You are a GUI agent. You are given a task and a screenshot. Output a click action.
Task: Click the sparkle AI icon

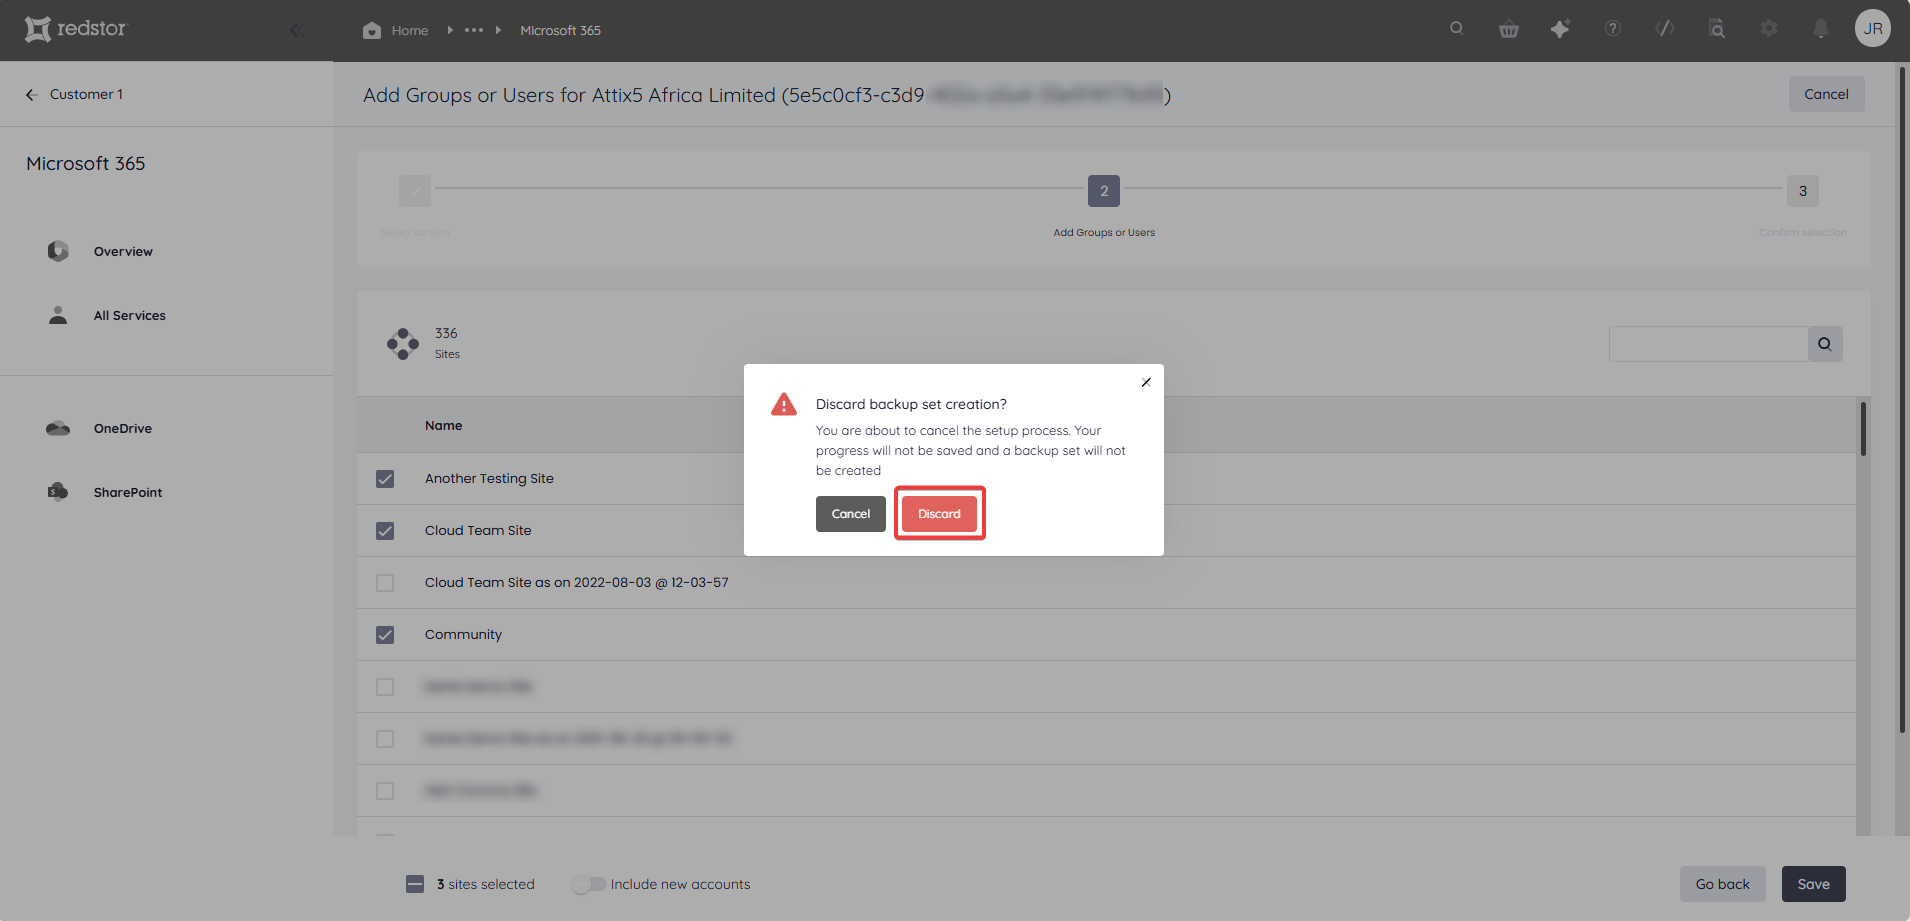point(1560,29)
